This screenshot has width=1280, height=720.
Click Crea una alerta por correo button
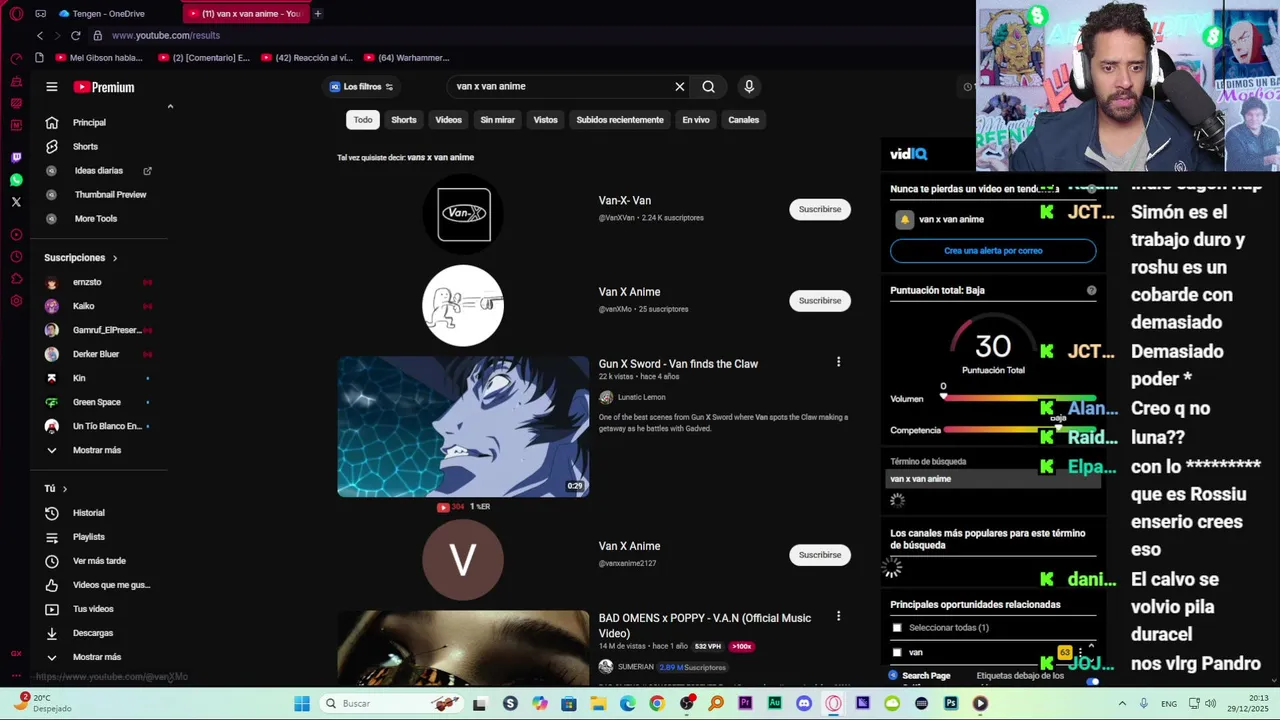[993, 251]
